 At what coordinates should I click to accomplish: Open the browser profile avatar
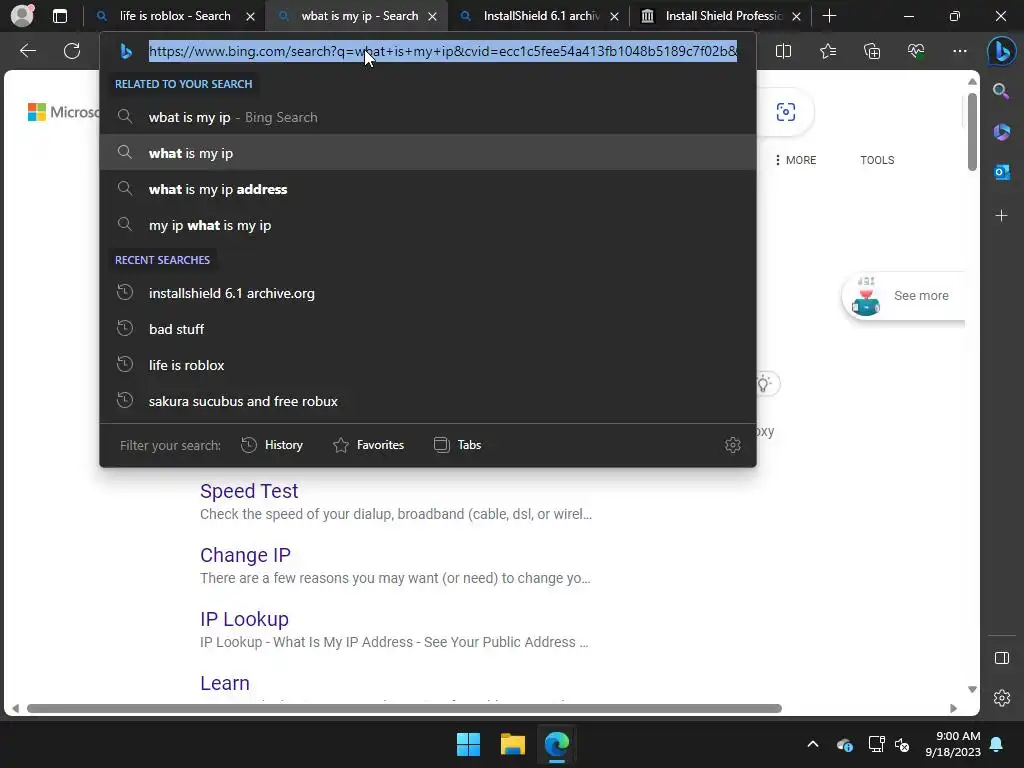(x=22, y=15)
